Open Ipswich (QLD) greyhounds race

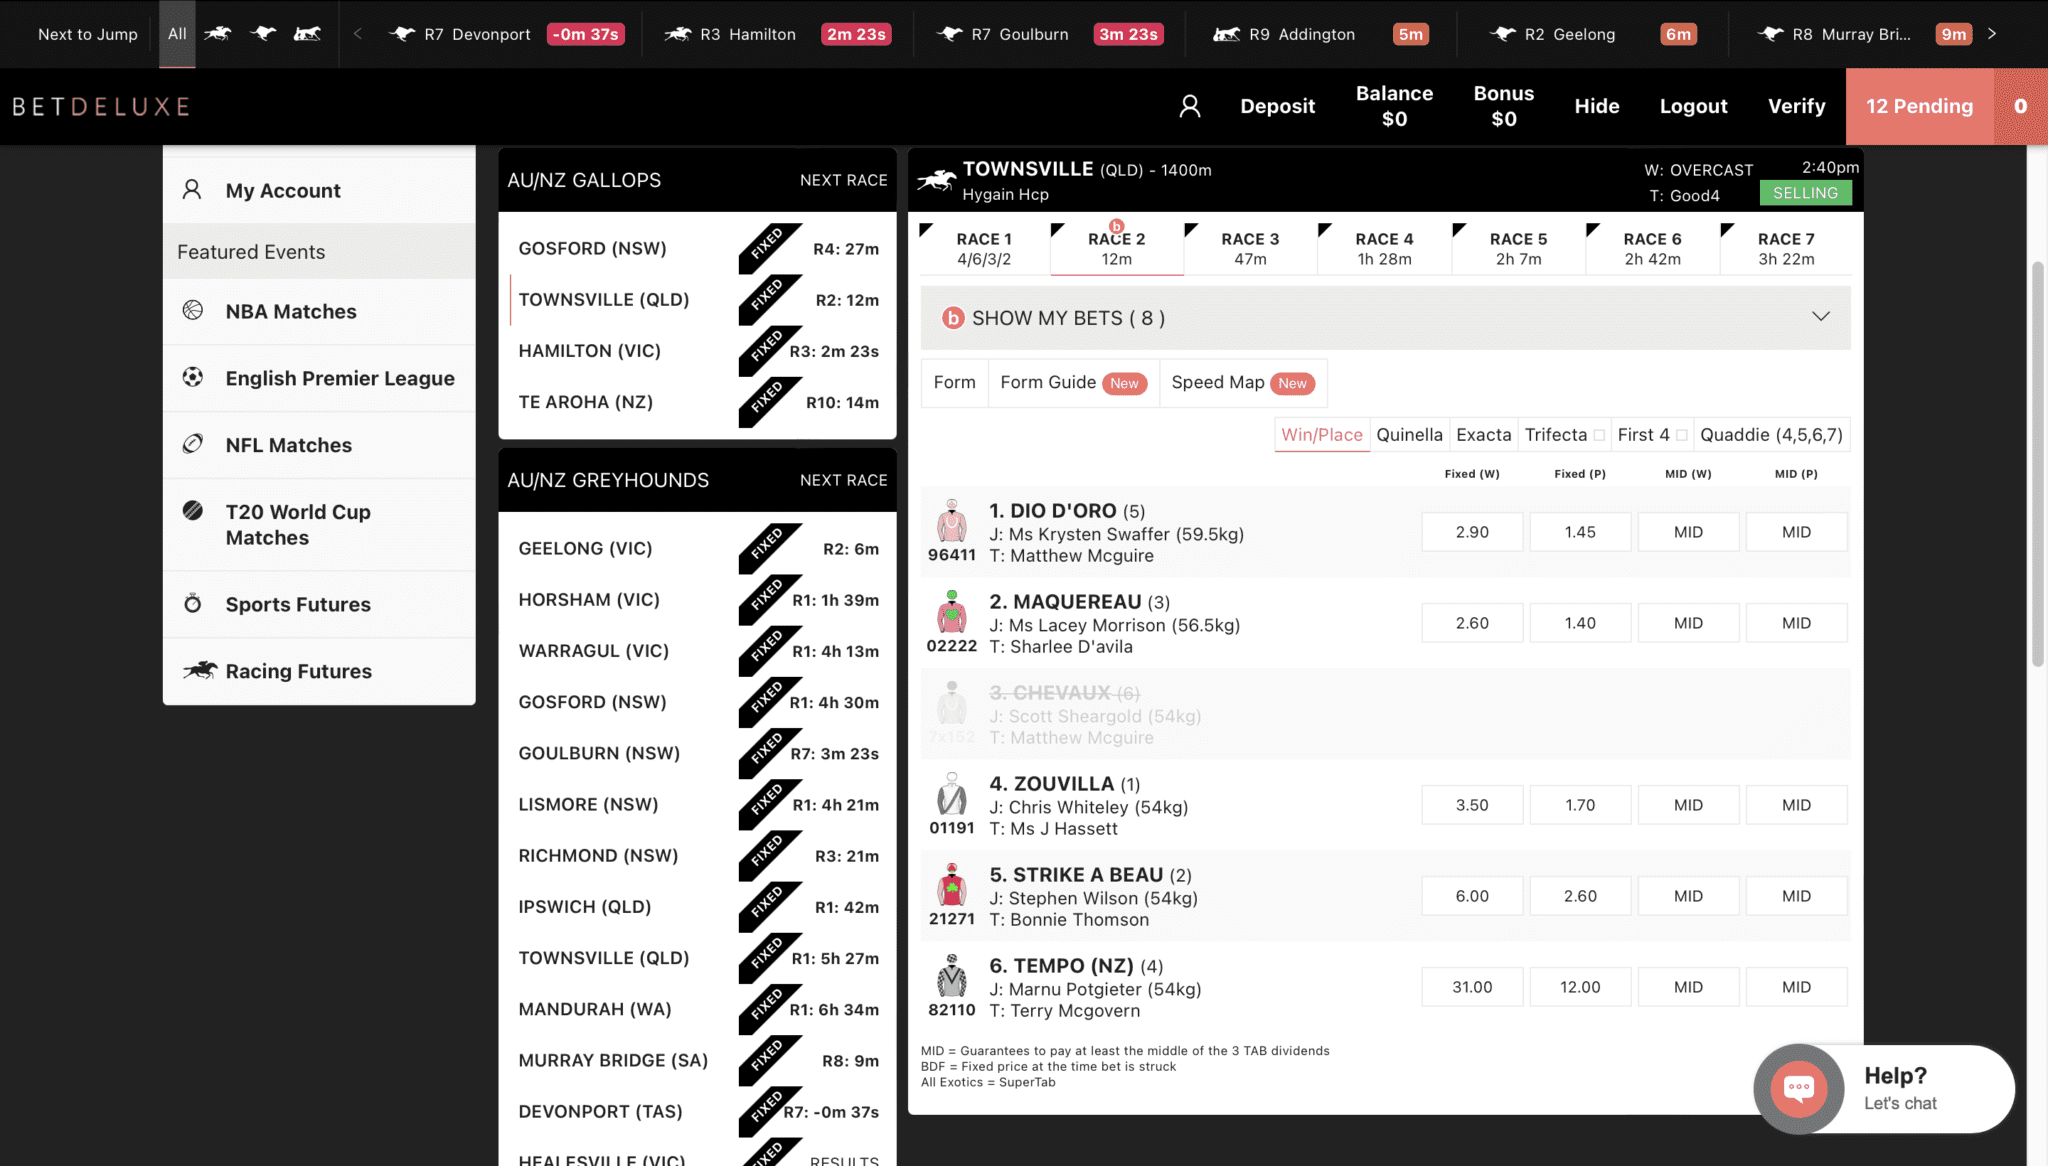point(697,907)
